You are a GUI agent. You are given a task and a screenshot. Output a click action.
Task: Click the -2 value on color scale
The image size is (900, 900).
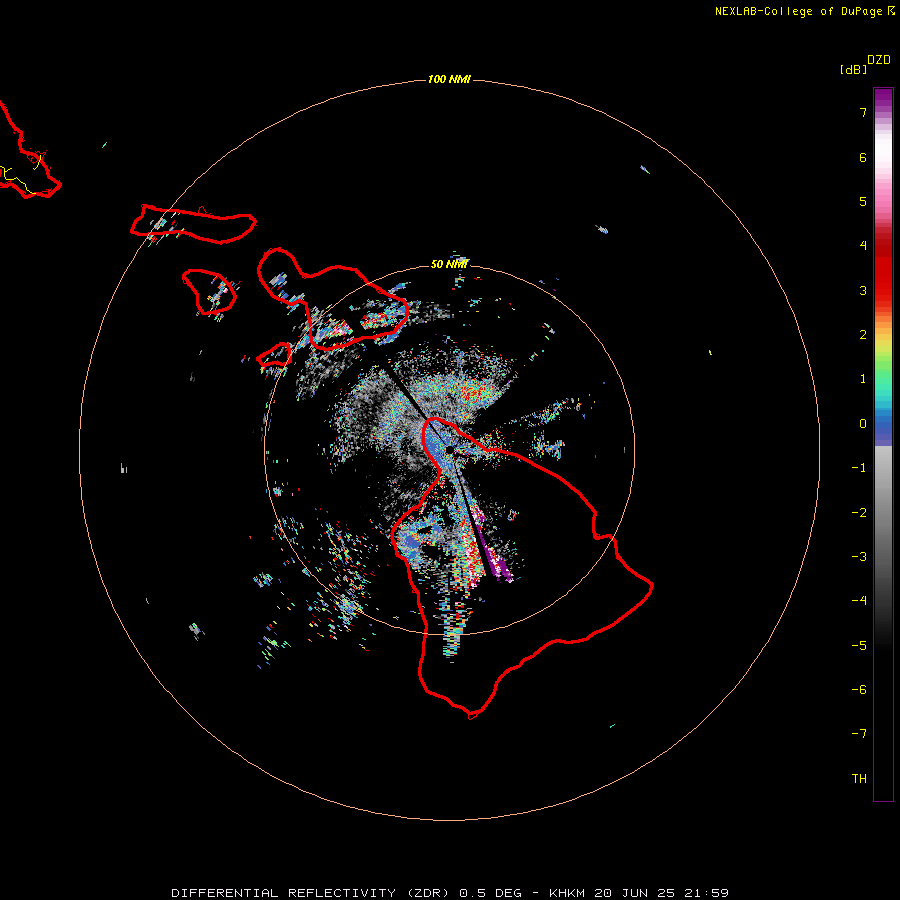click(859, 513)
